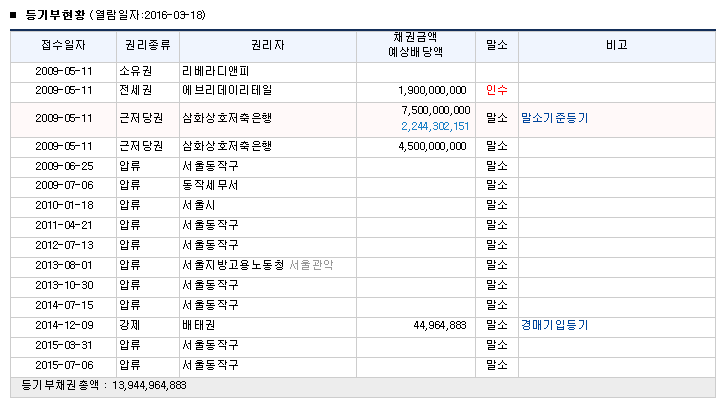Select the 등기부현황 section title
The width and height of the screenshot is (720, 406).
(55, 15)
